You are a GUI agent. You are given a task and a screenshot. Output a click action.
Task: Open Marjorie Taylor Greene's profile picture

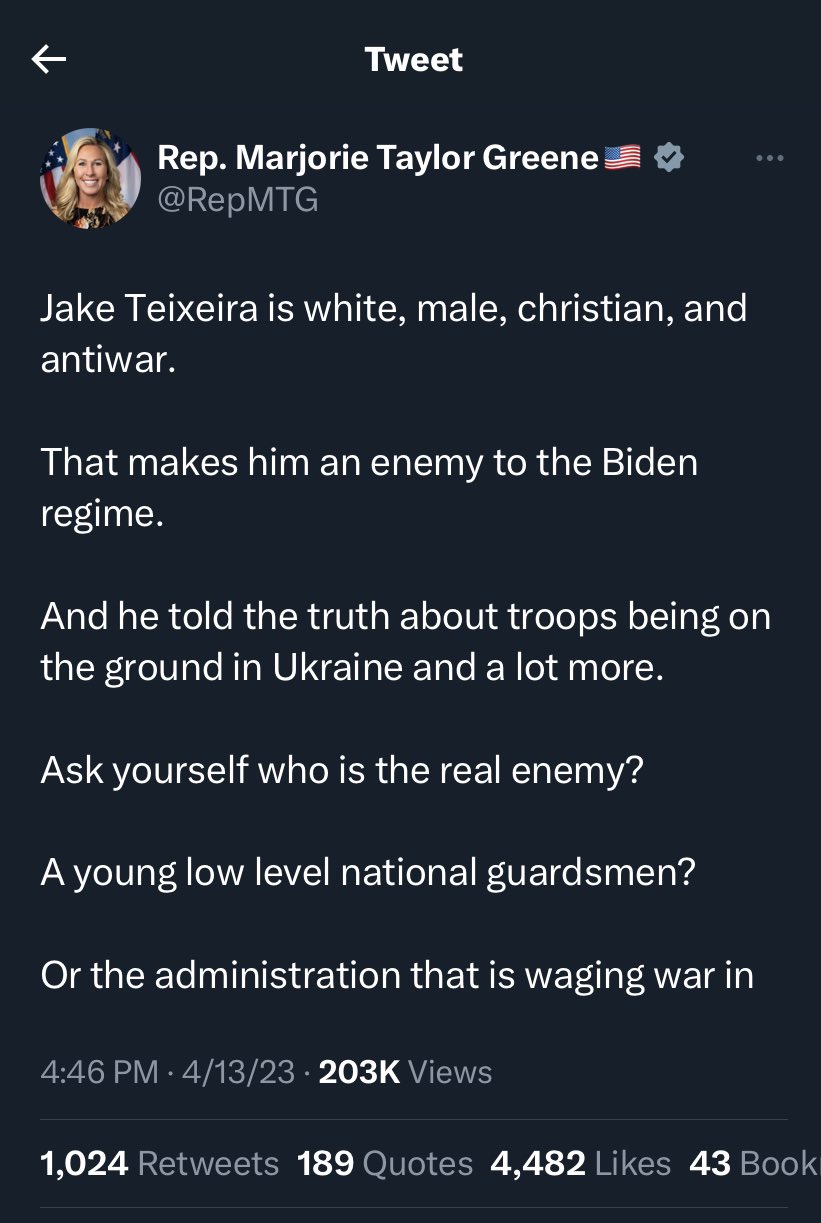[x=90, y=178]
